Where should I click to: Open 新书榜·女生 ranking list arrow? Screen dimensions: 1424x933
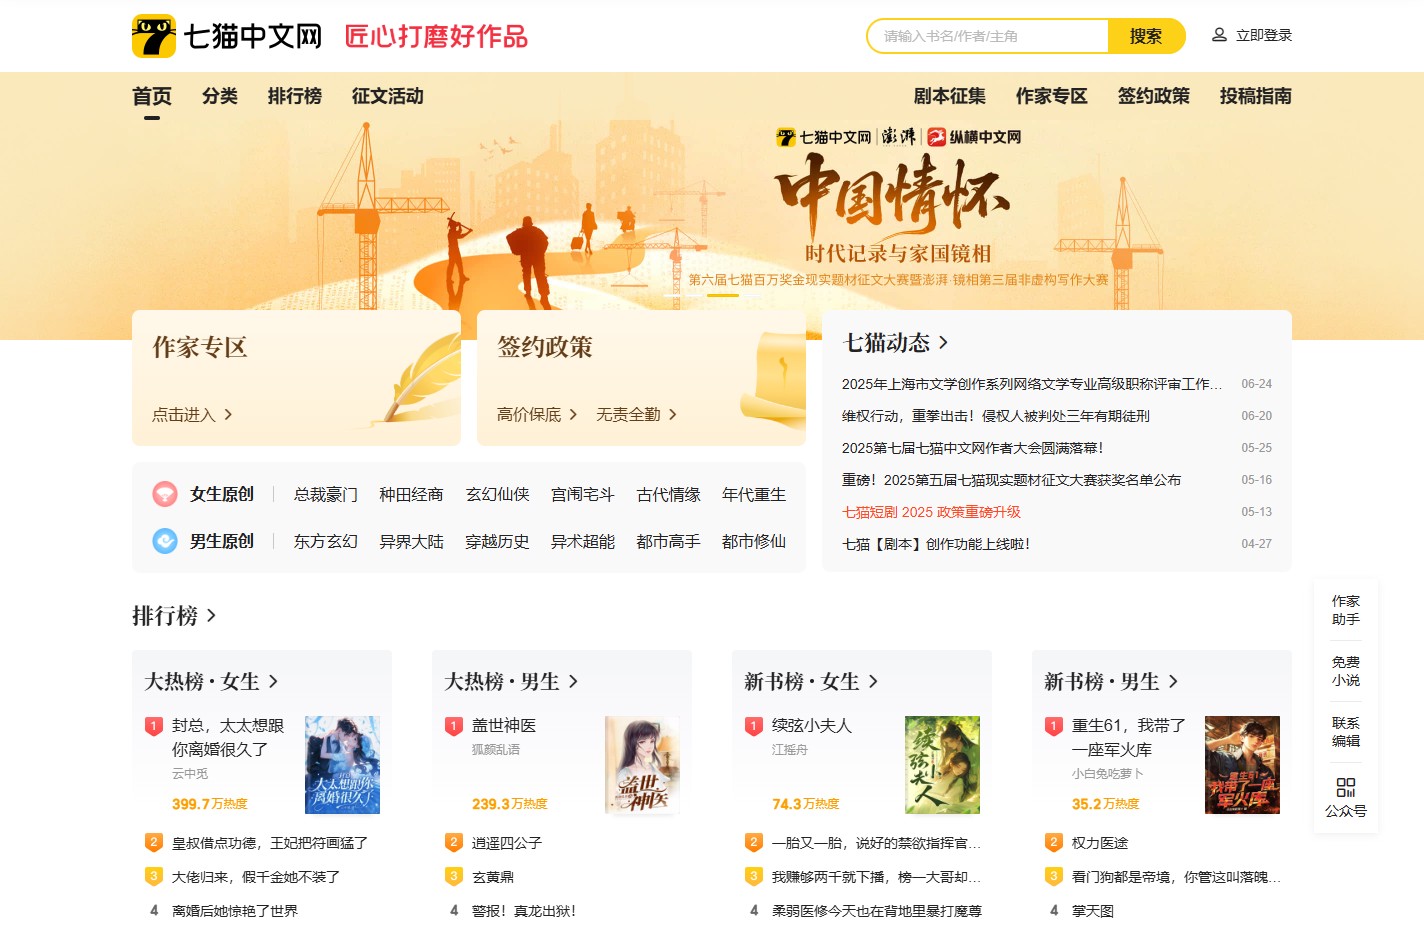[x=873, y=681]
